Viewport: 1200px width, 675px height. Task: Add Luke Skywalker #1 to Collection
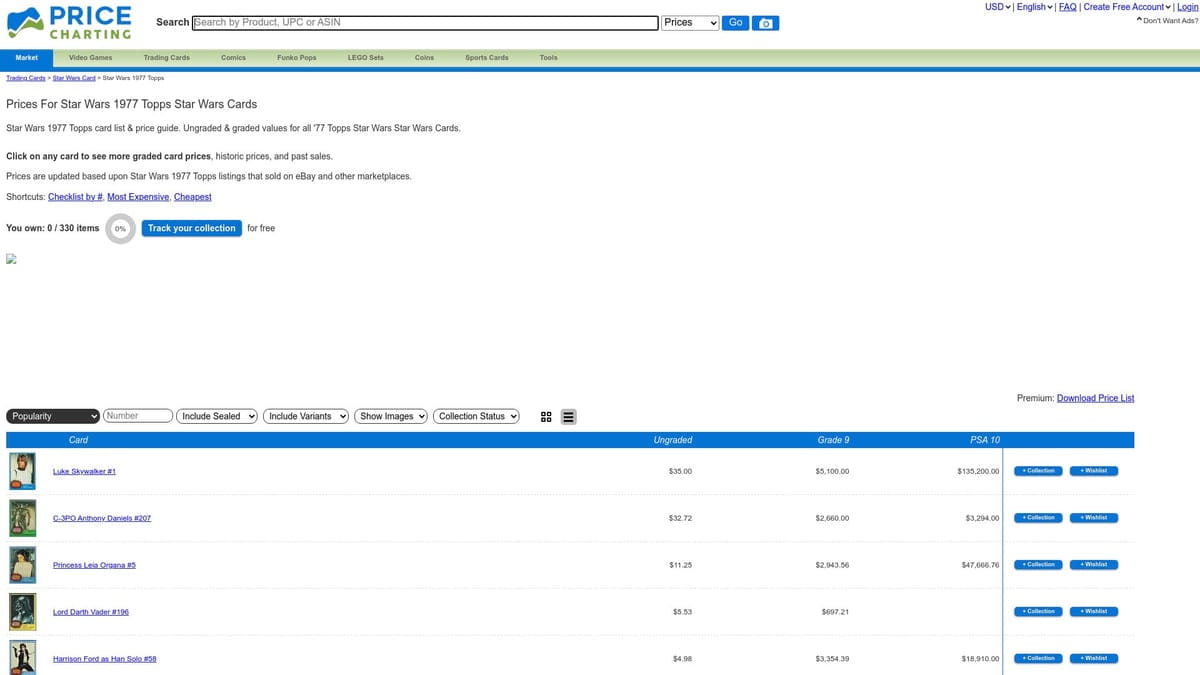coord(1039,471)
